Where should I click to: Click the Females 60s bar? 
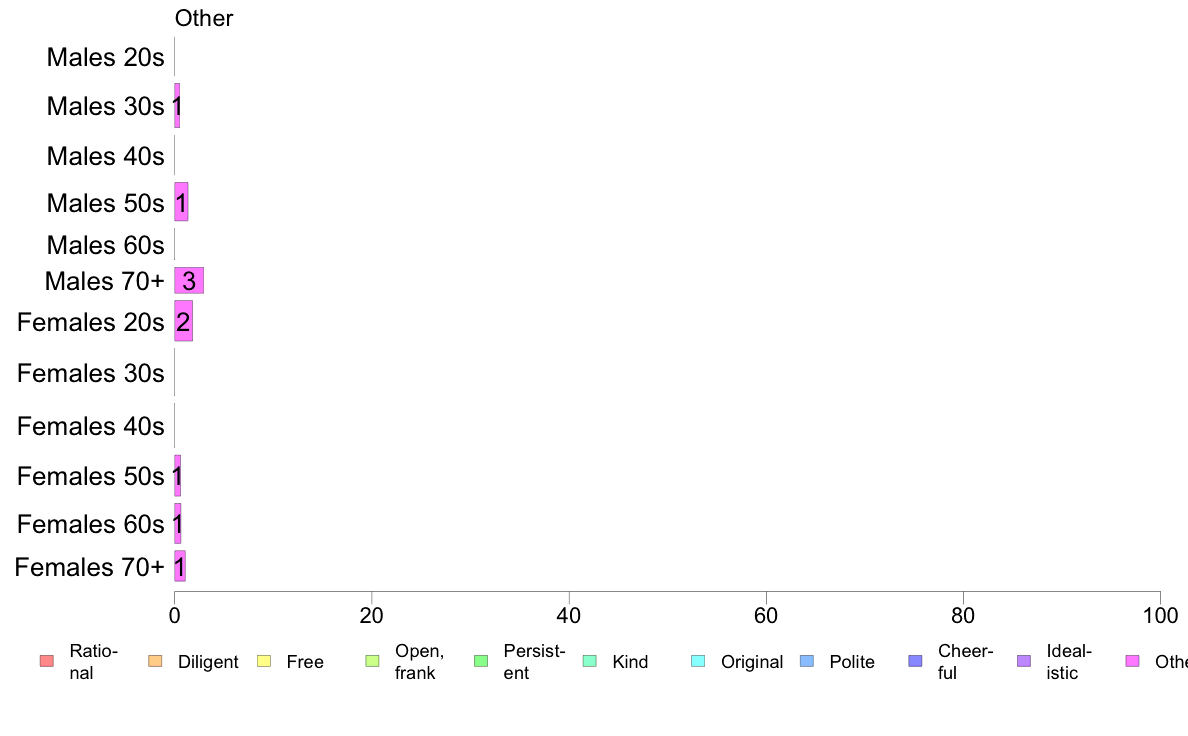(x=177, y=524)
